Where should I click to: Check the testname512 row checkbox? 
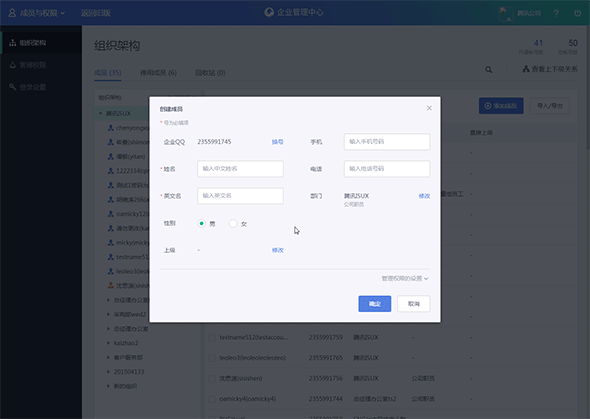212,337
